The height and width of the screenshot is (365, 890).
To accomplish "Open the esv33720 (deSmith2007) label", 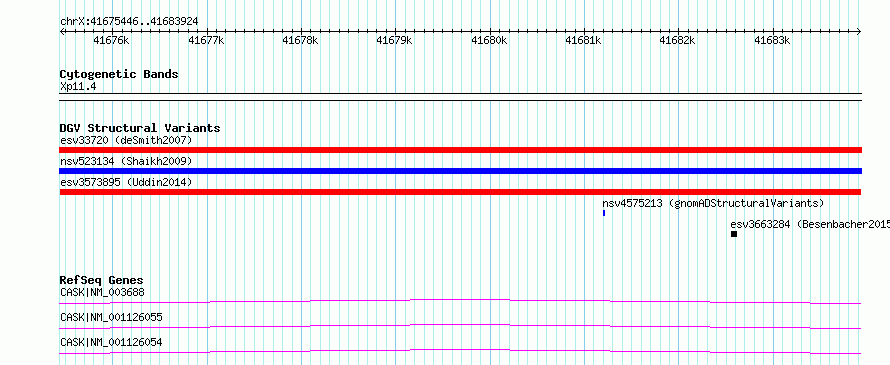I will (x=127, y=140).
